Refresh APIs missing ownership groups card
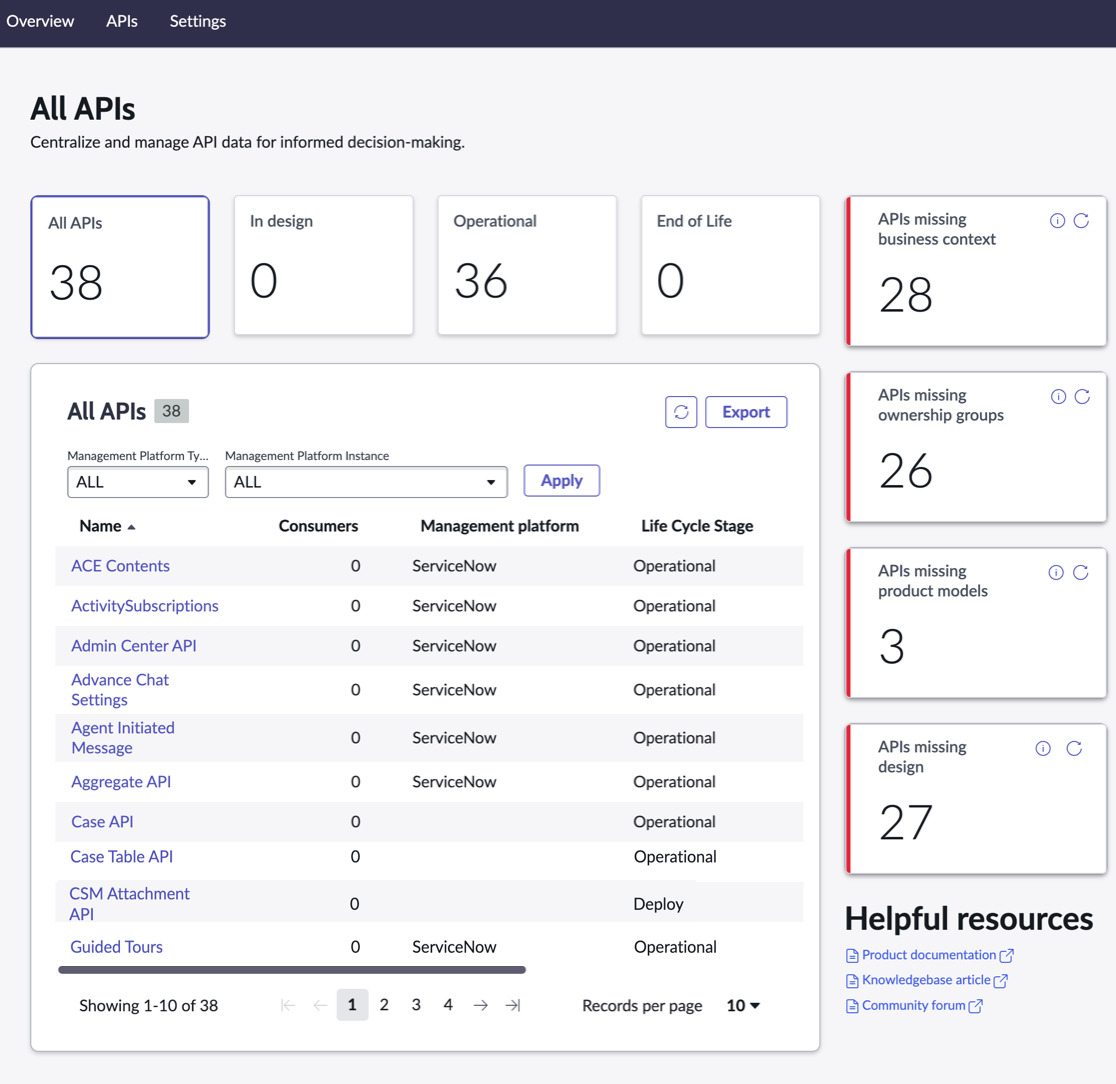The height and width of the screenshot is (1084, 1116). 1082,396
